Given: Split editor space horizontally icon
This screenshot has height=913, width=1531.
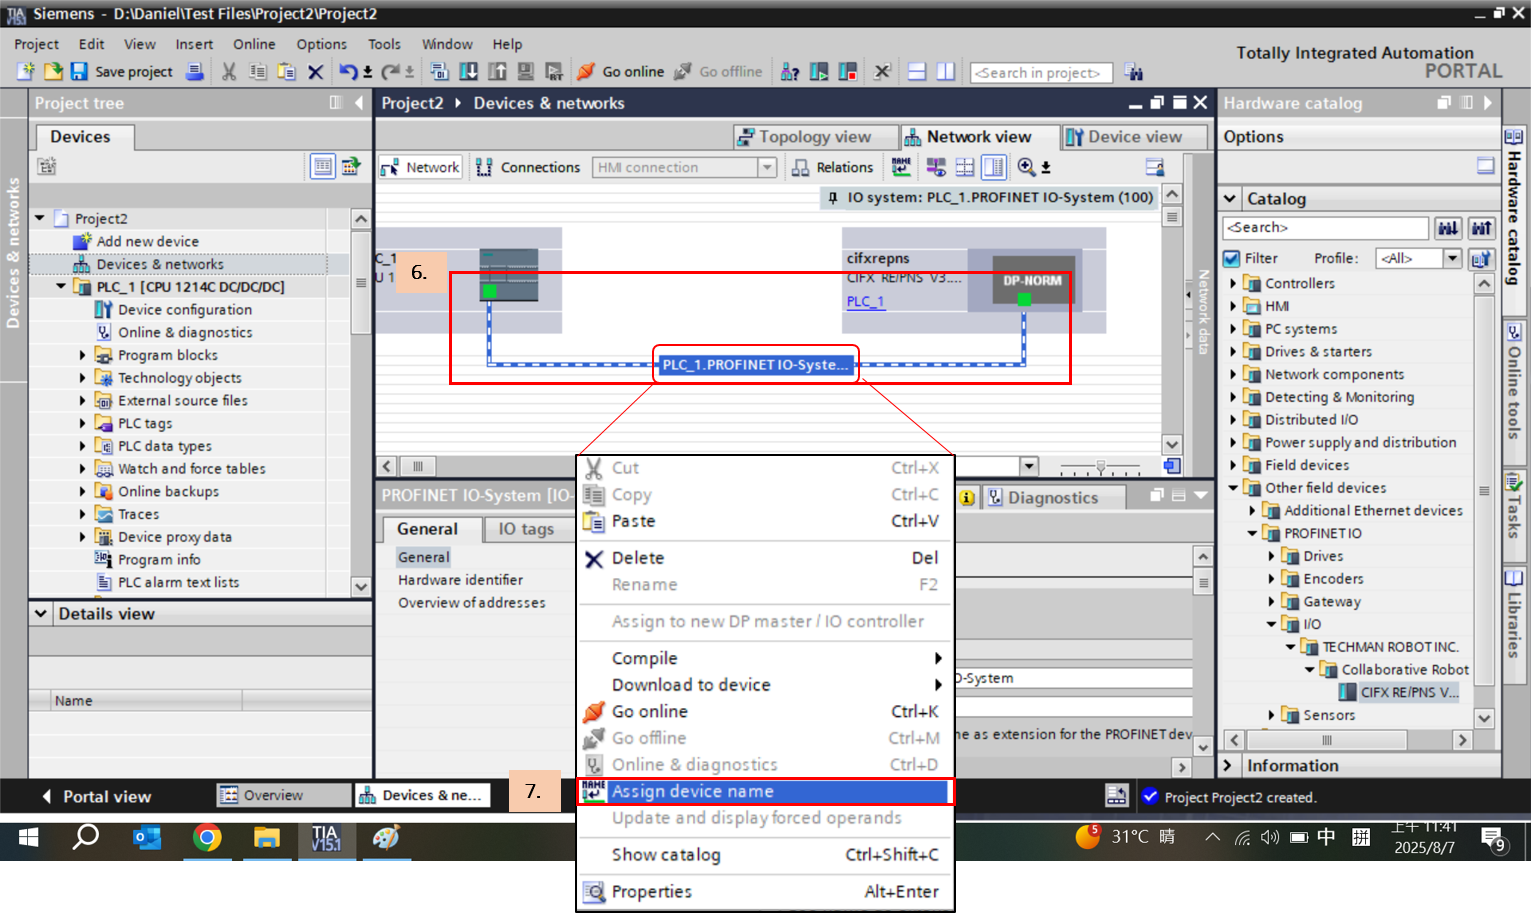Looking at the screenshot, I should pos(917,72).
